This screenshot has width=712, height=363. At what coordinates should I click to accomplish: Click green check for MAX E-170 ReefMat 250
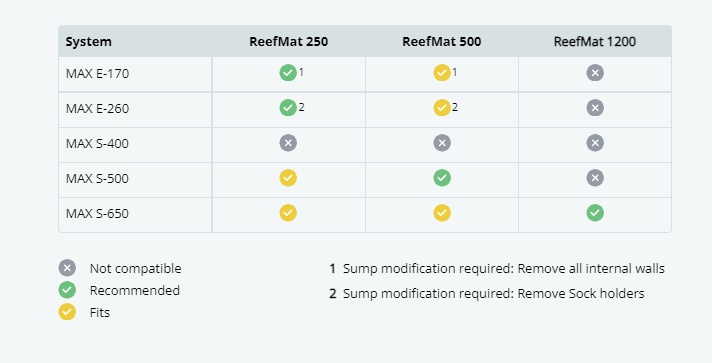[288, 73]
